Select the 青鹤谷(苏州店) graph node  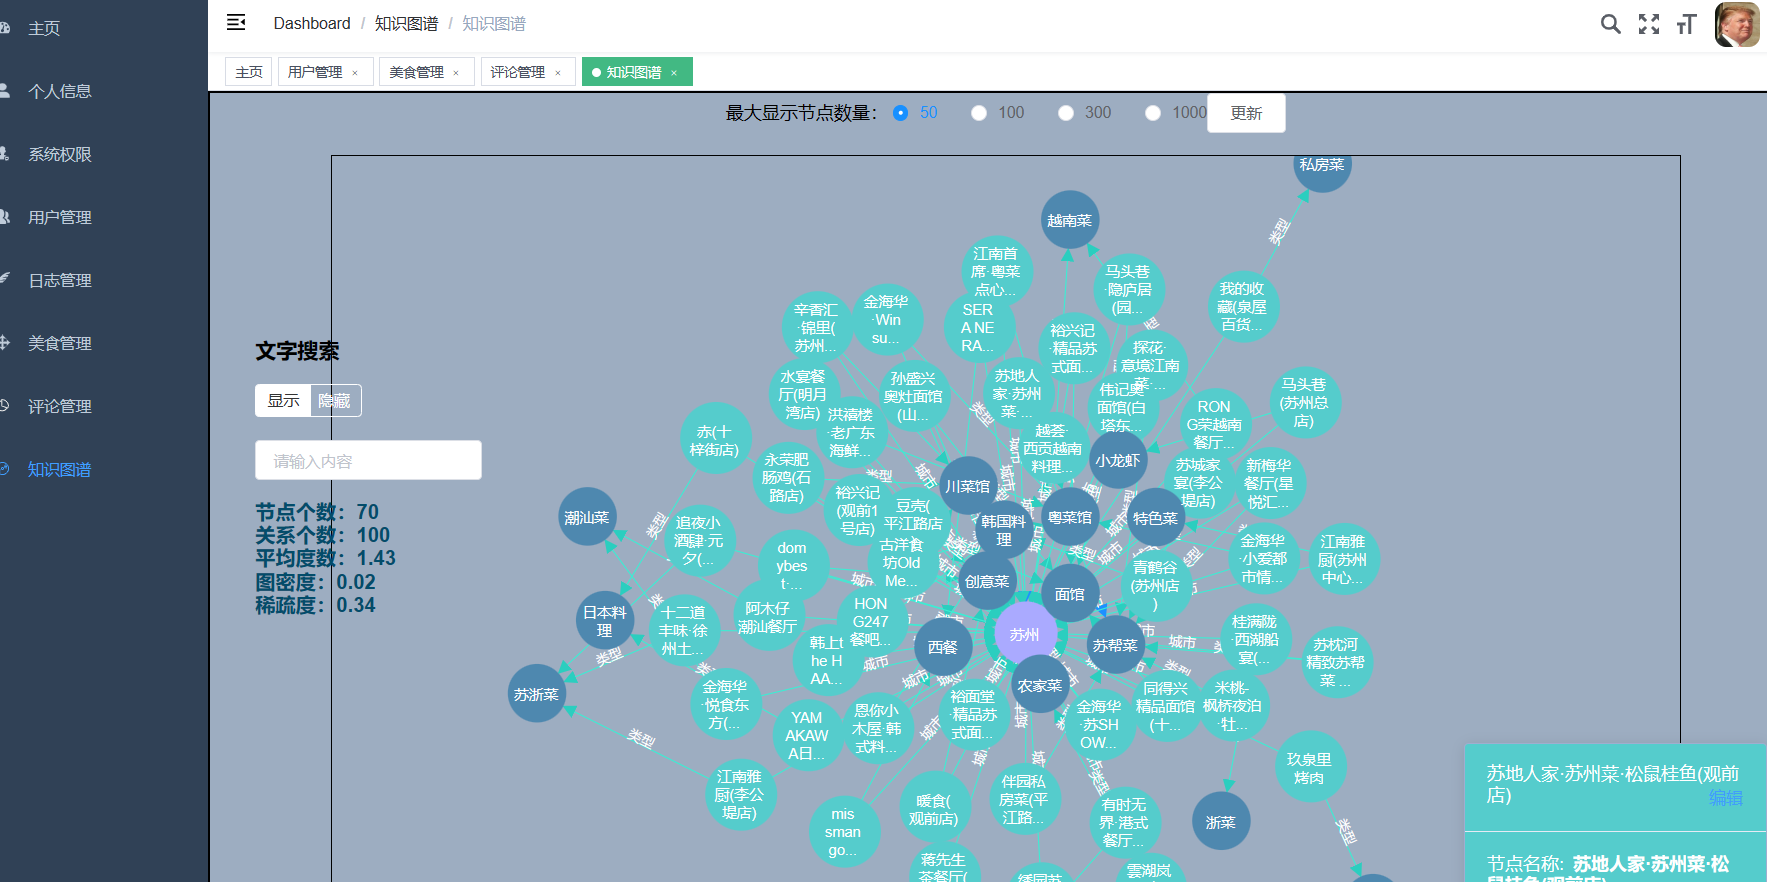click(1156, 585)
